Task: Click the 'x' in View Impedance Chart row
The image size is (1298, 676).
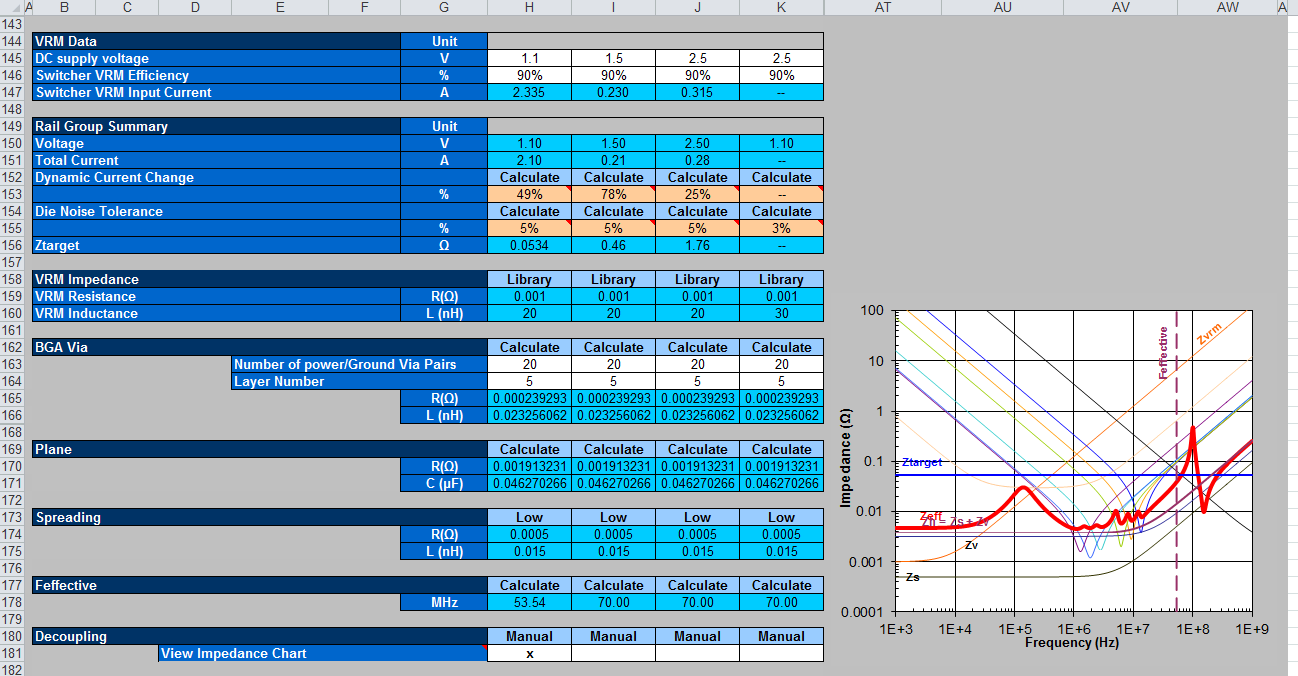Action: pyautogui.click(x=529, y=653)
